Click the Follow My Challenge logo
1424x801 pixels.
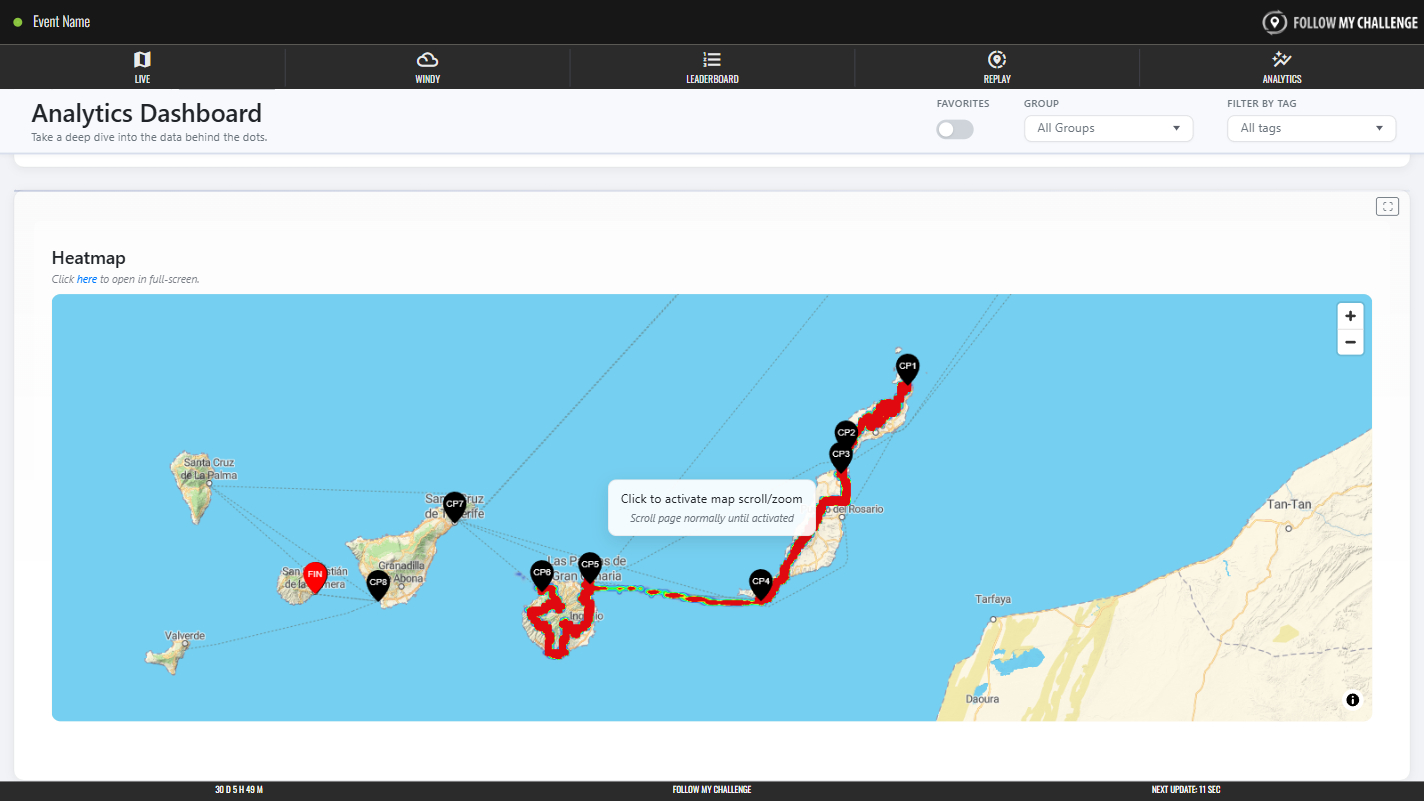point(1340,22)
